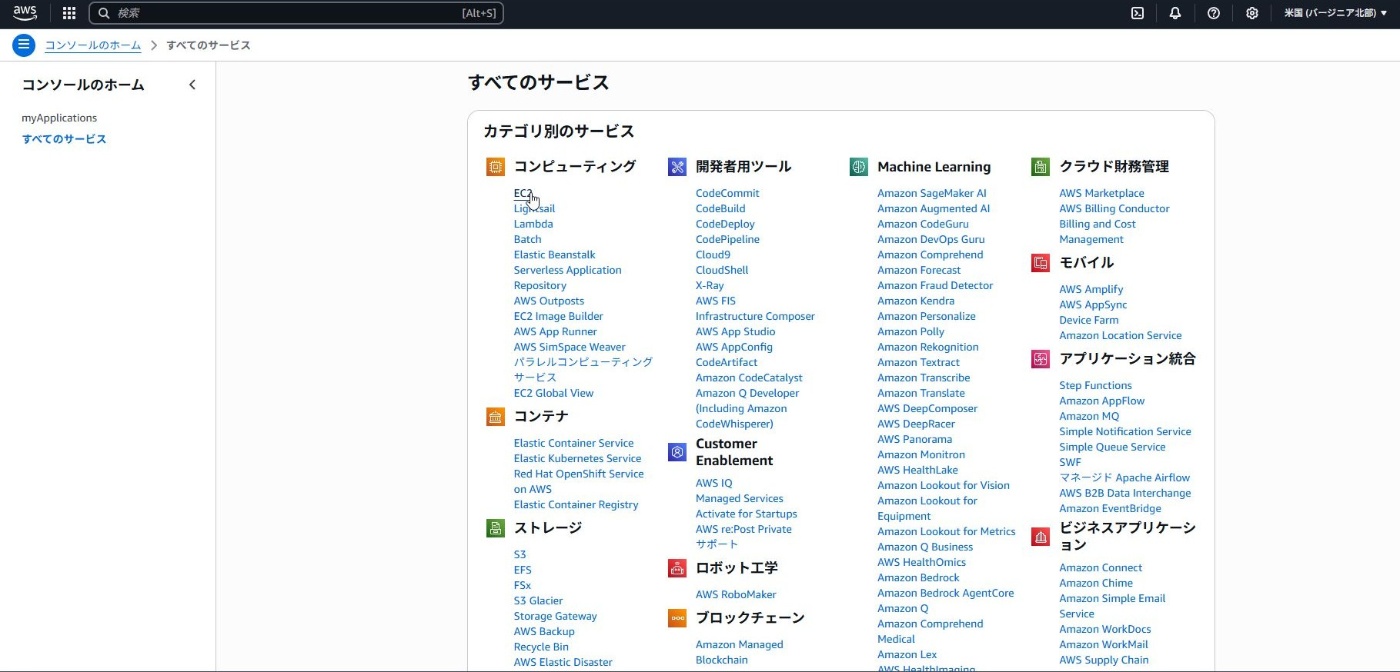Image resolution: width=1400 pixels, height=672 pixels.
Task: Open the S3 Glacier link
Action: 538,601
